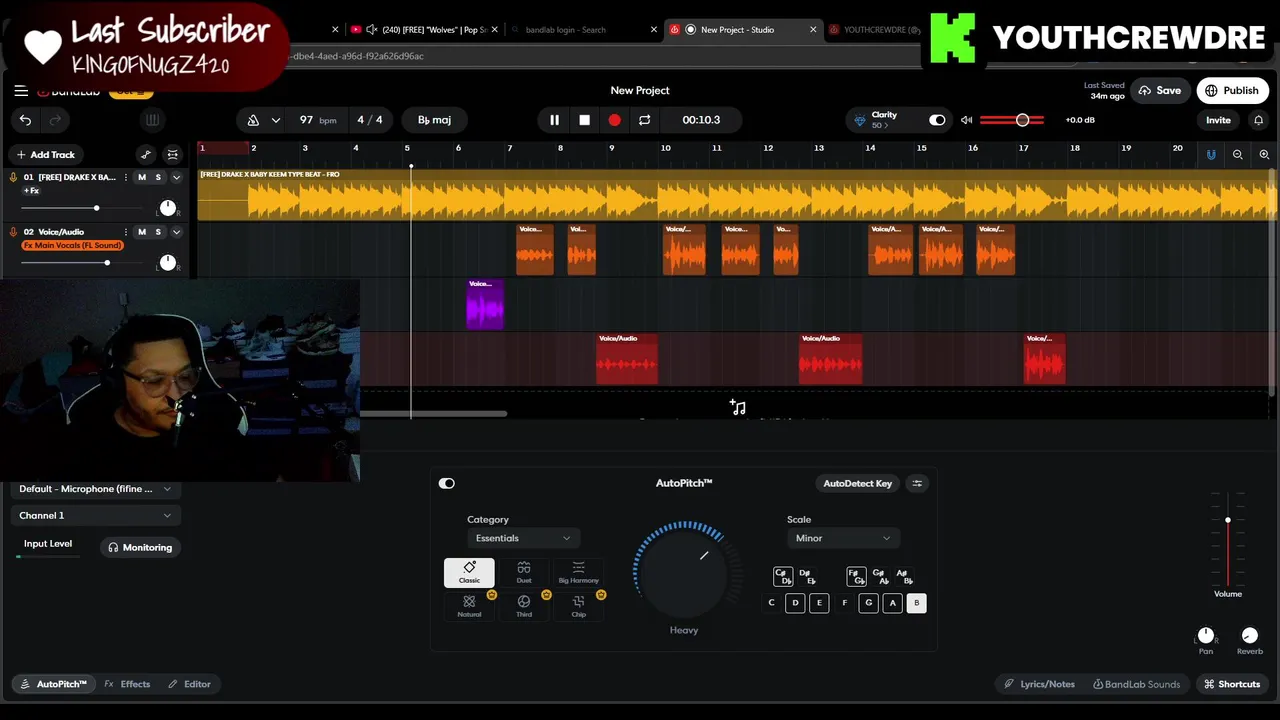Solo track 02 Voice/Audio
The height and width of the screenshot is (720, 1280).
tap(158, 232)
